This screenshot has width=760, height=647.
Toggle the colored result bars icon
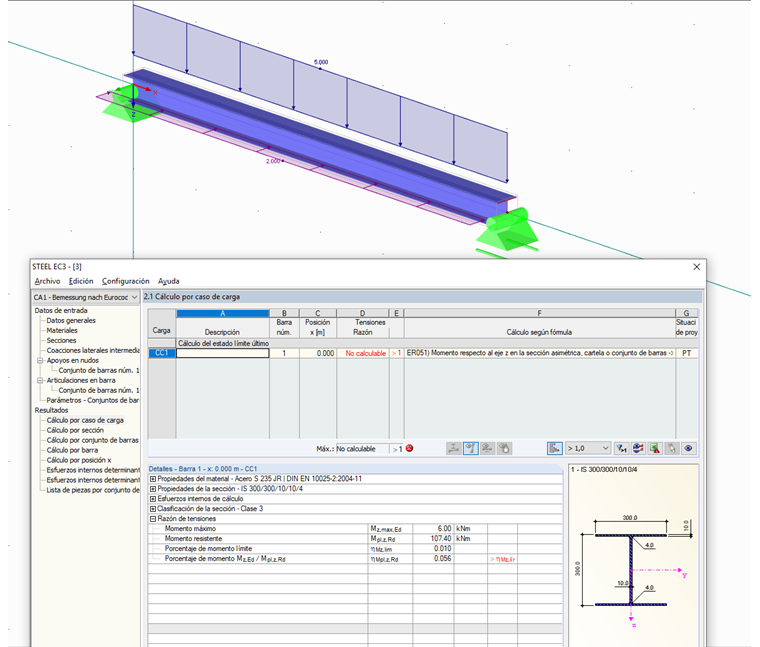tap(554, 448)
